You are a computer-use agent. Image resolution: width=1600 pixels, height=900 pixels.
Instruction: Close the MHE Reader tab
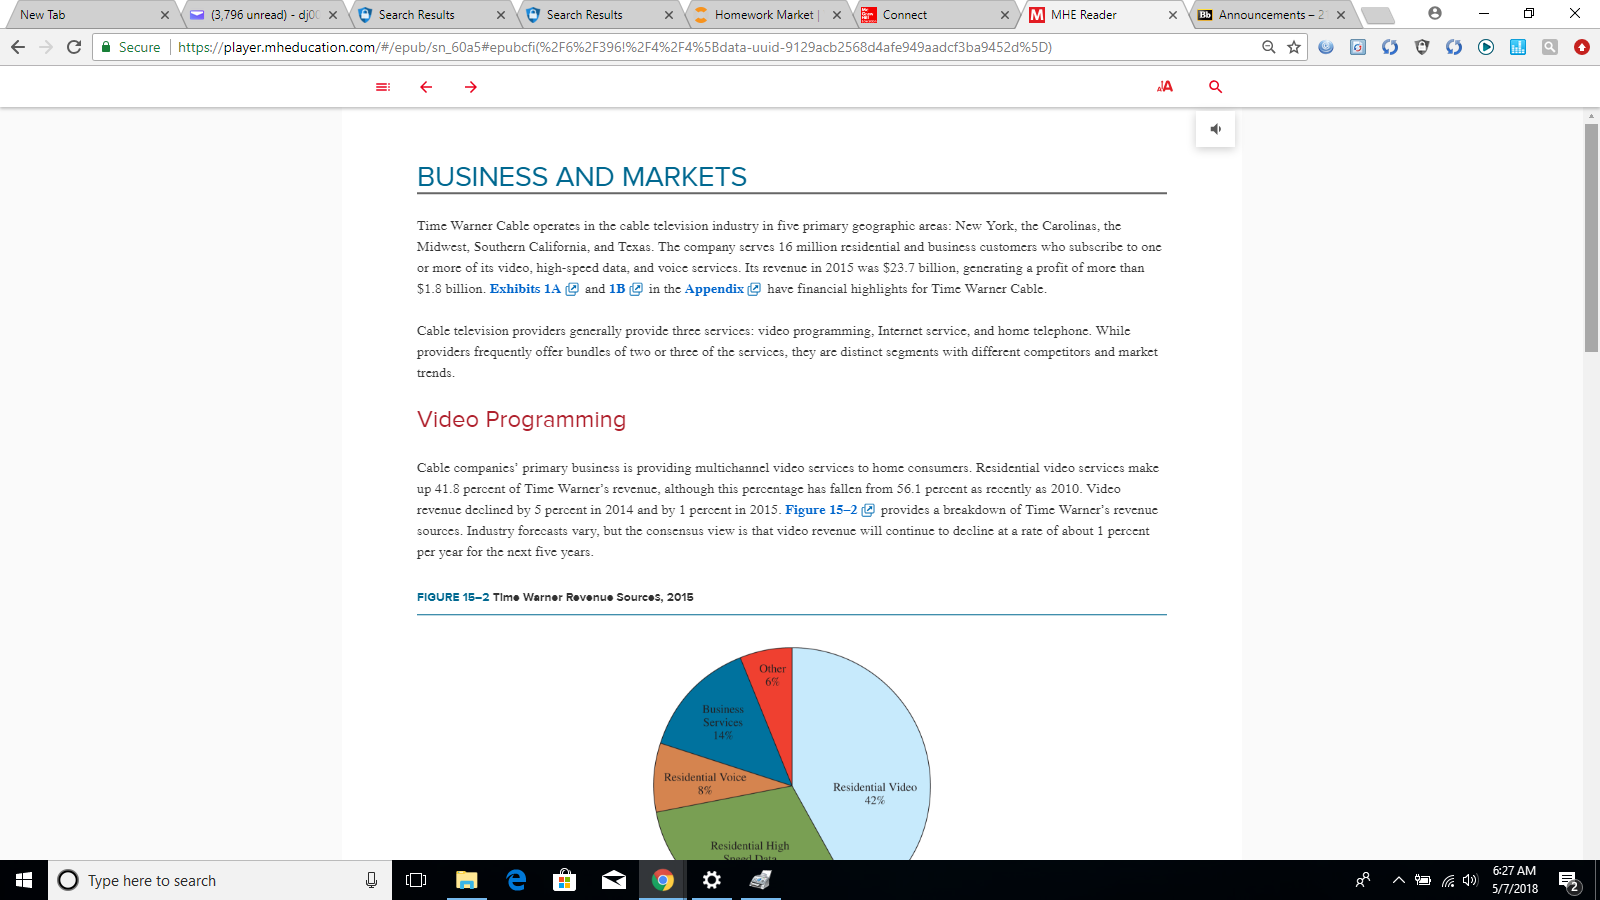pyautogui.click(x=1173, y=15)
